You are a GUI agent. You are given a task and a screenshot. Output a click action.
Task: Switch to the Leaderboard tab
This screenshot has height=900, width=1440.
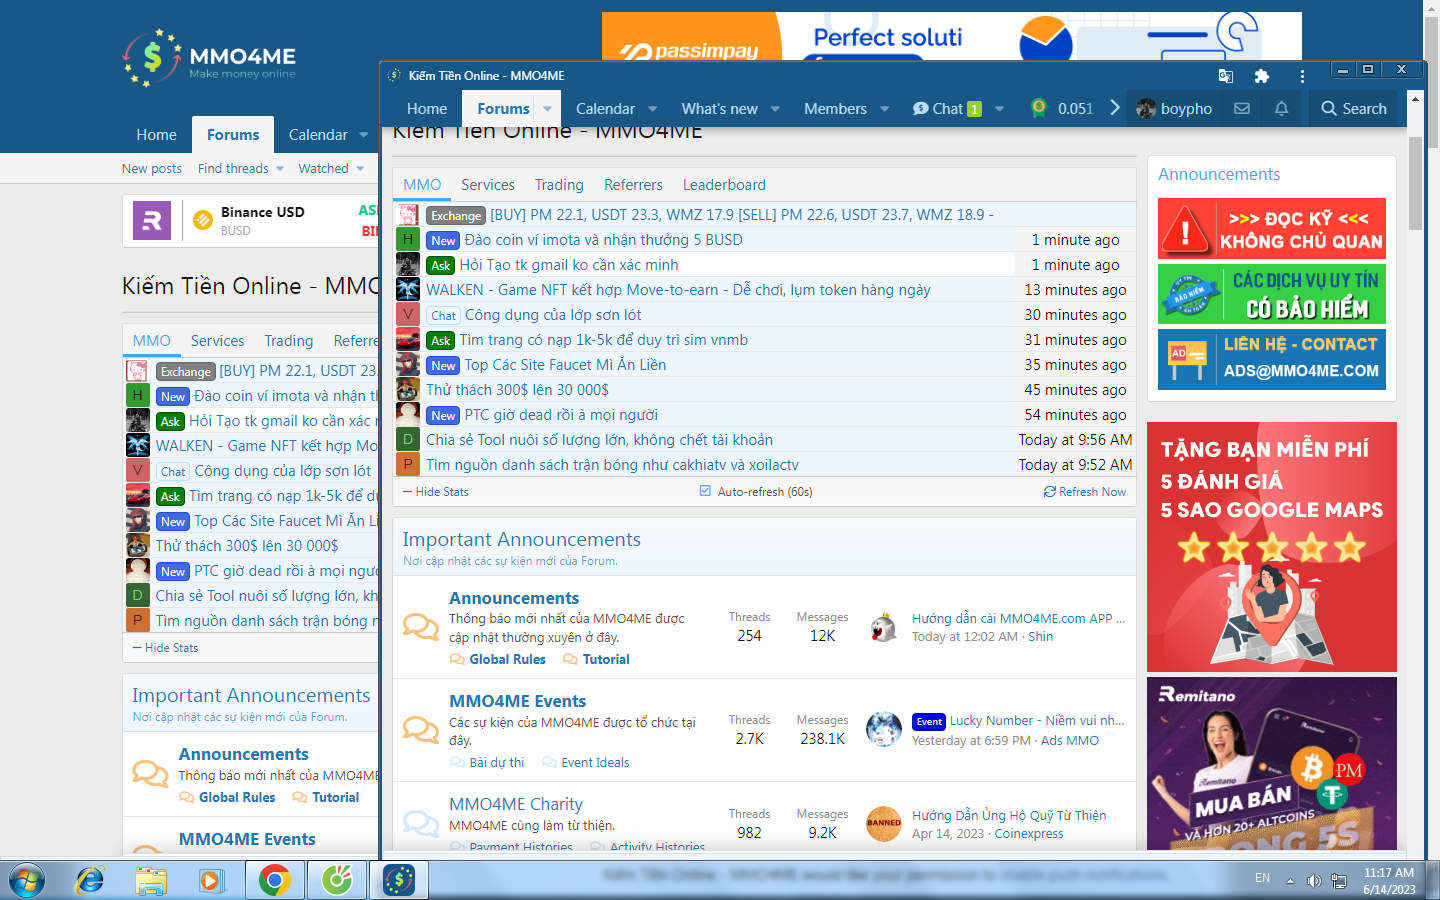[x=724, y=185]
